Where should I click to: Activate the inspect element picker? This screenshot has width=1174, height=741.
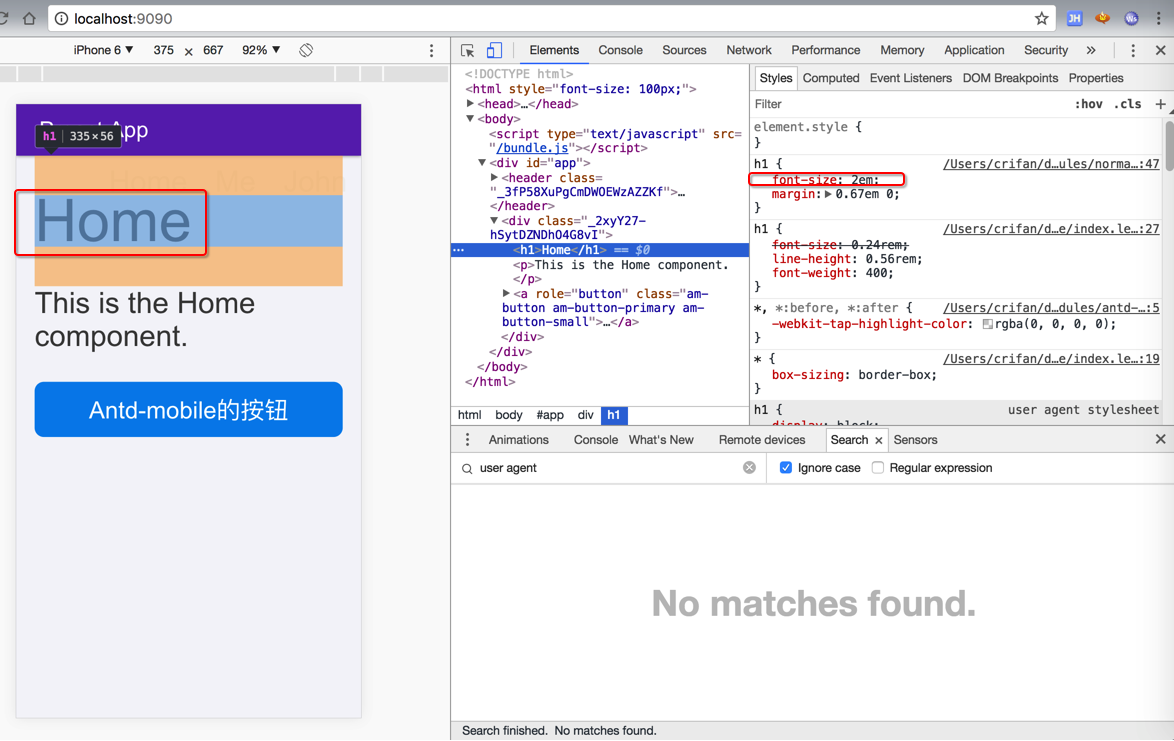[467, 50]
